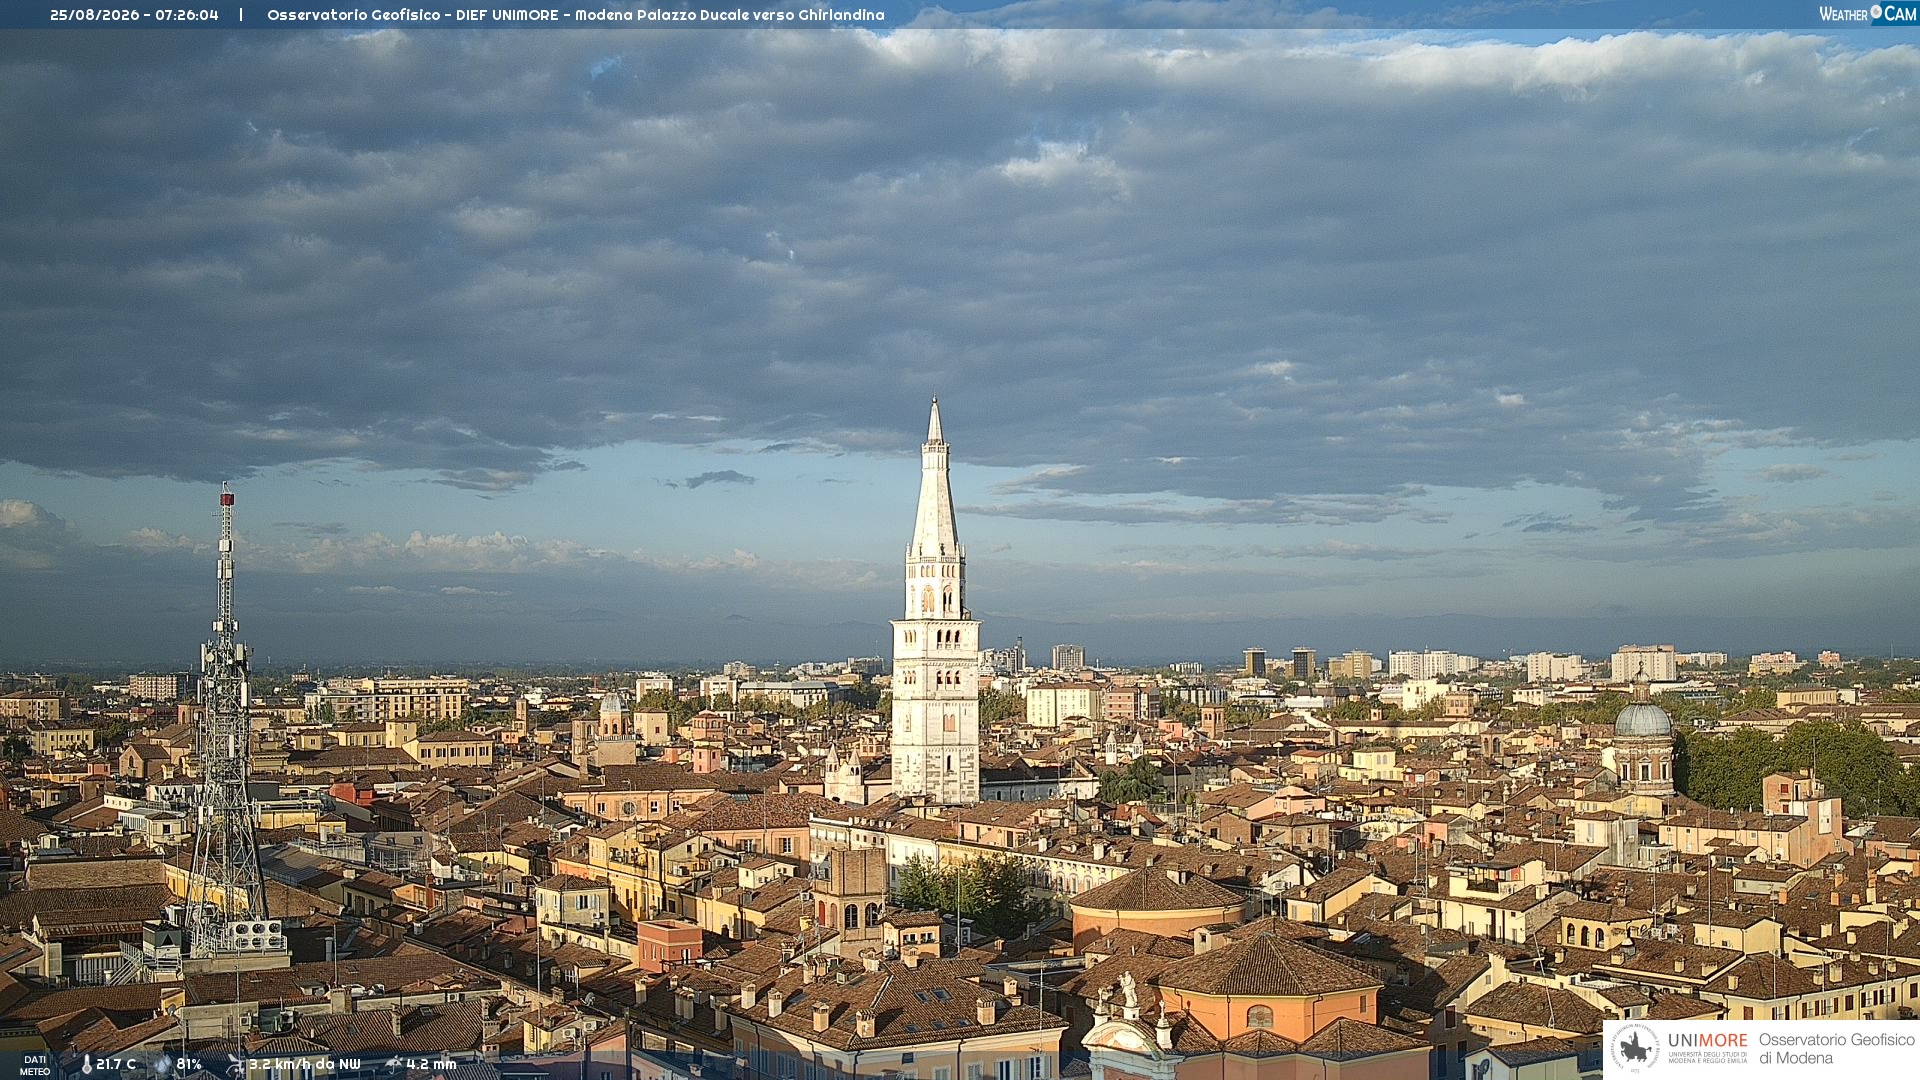Click the 3.2 km/h da NW wind reading
Viewport: 1920px width, 1080px height.
(x=305, y=1065)
